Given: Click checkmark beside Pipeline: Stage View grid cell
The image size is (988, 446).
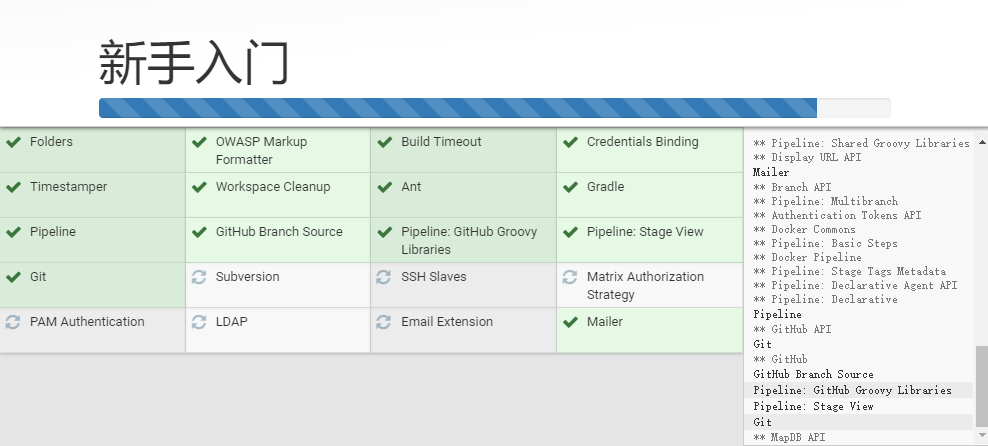Looking at the screenshot, I should [x=570, y=232].
